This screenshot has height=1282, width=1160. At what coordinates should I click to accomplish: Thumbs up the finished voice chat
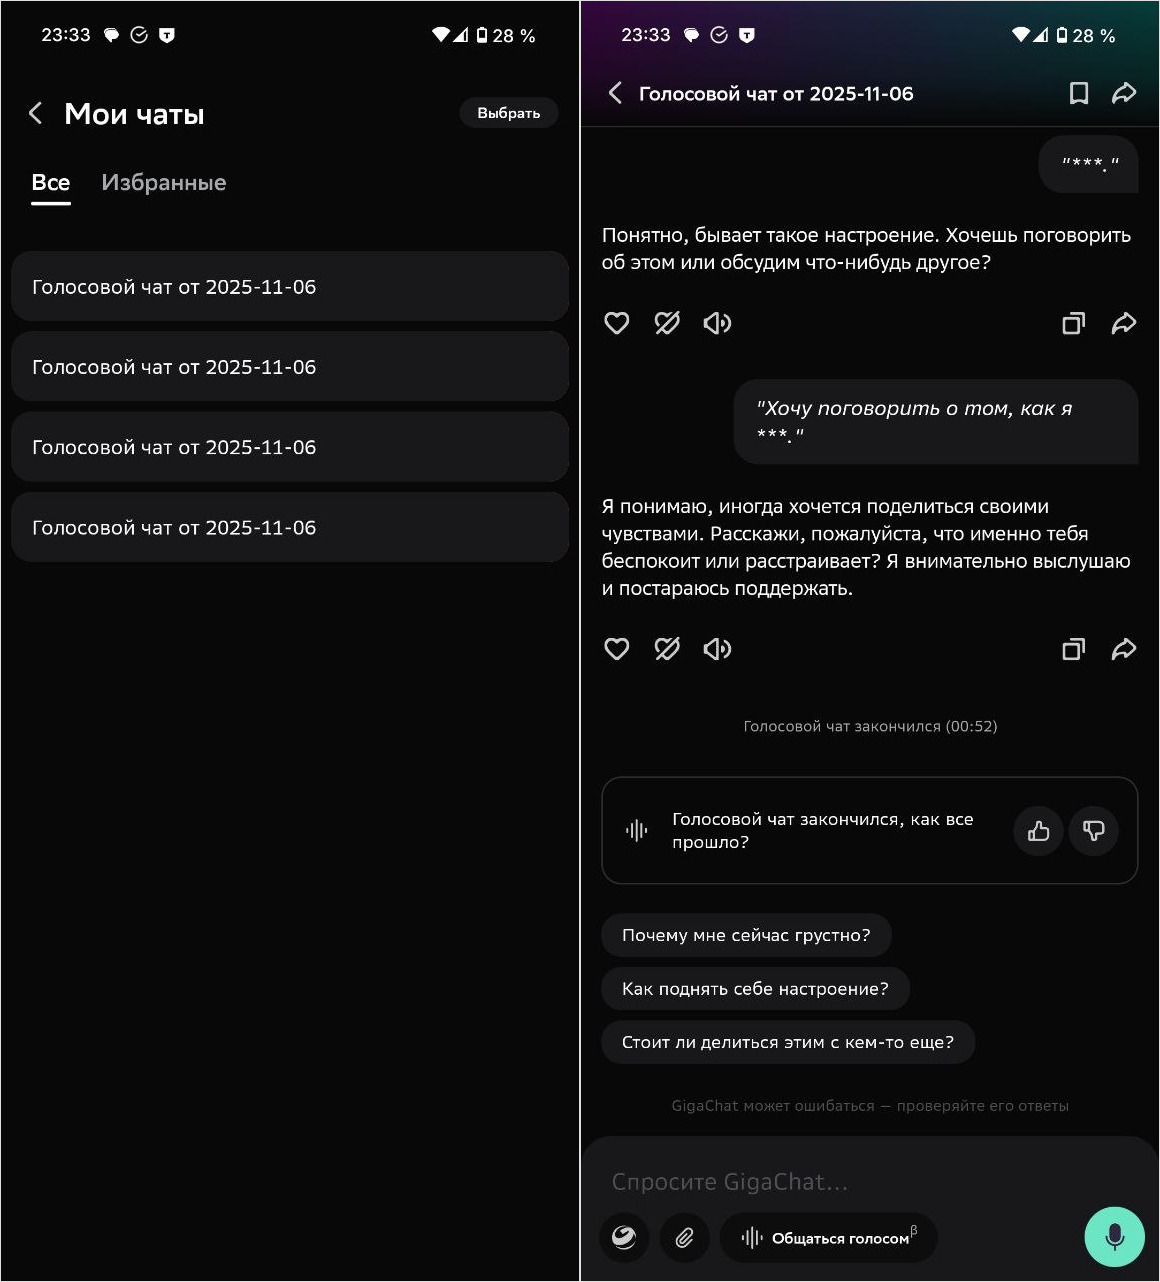click(x=1038, y=831)
